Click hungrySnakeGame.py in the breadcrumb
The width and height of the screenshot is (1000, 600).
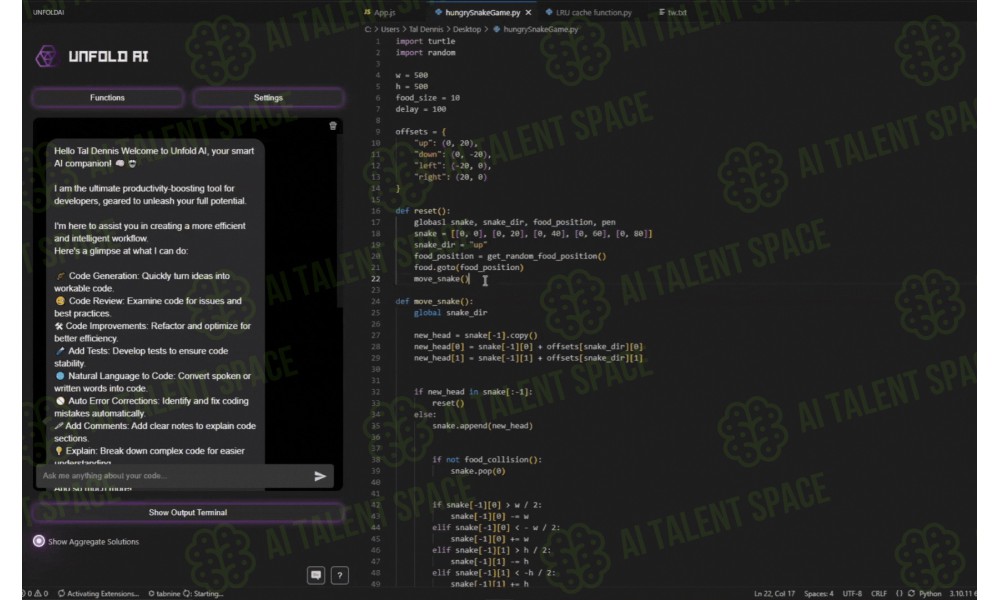coord(540,29)
